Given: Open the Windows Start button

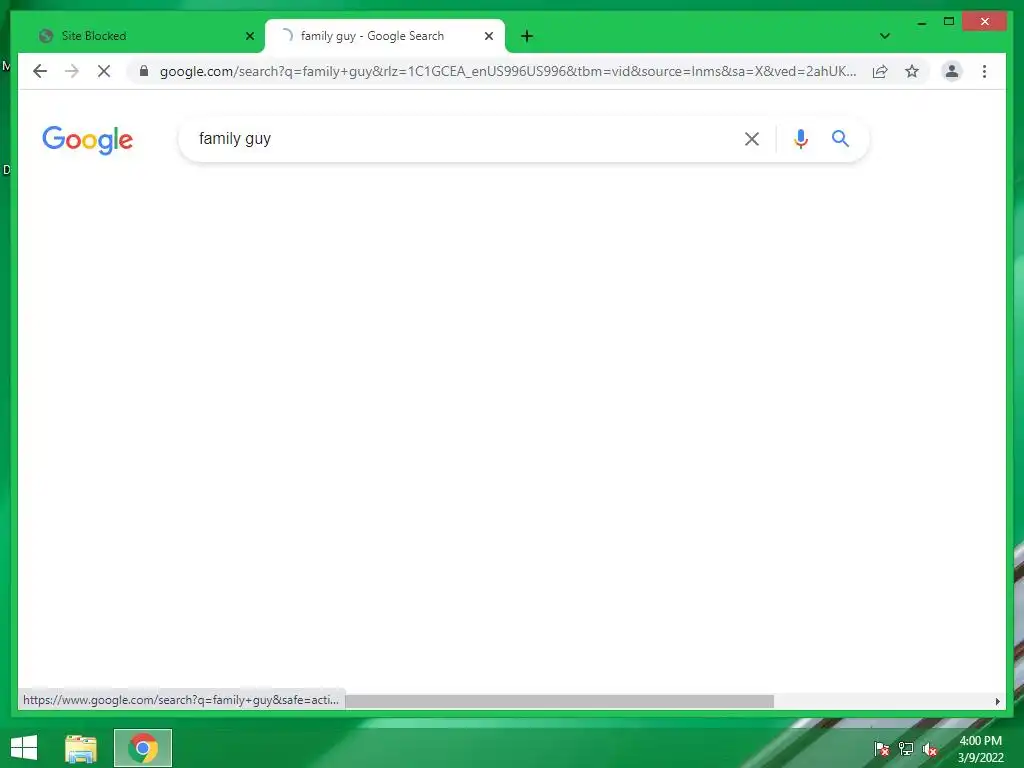Looking at the screenshot, I should (x=24, y=748).
